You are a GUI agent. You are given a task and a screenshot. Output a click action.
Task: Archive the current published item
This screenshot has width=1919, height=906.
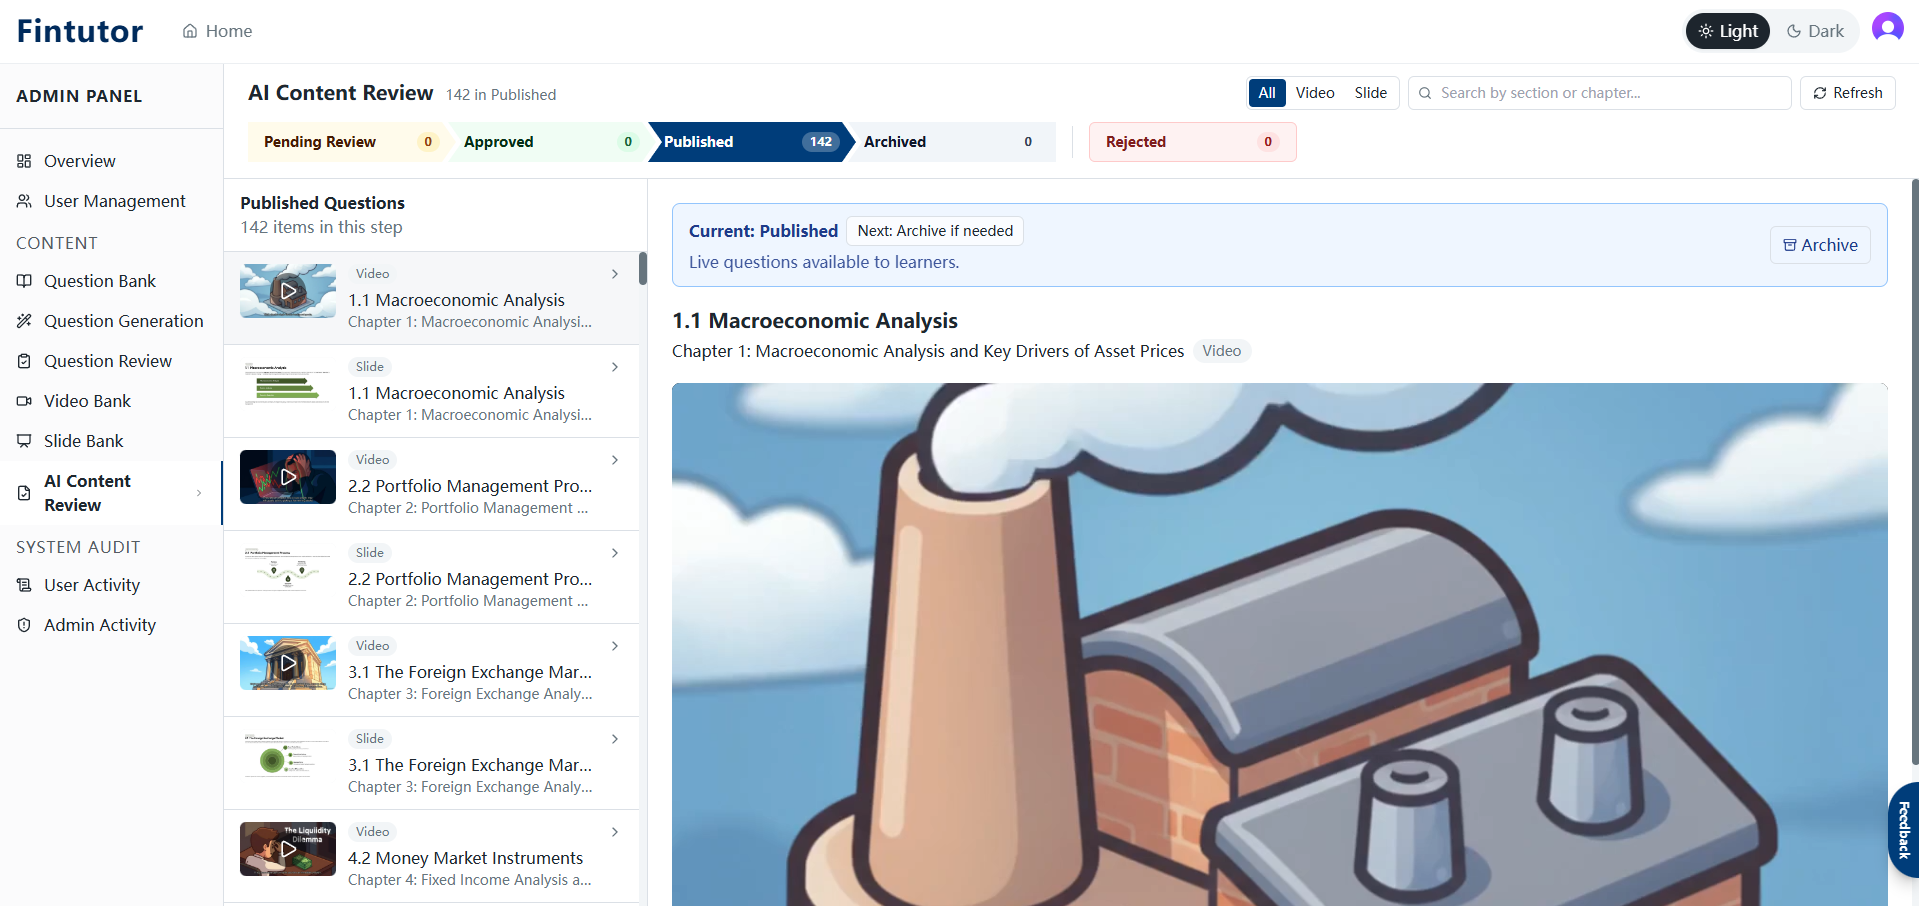(x=1820, y=245)
